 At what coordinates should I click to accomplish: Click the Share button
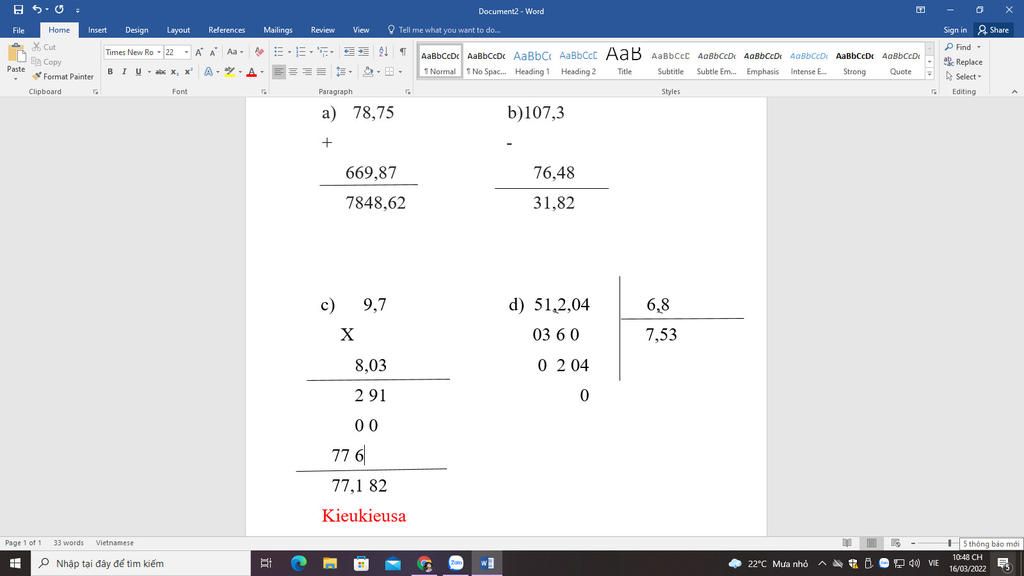tap(993, 30)
